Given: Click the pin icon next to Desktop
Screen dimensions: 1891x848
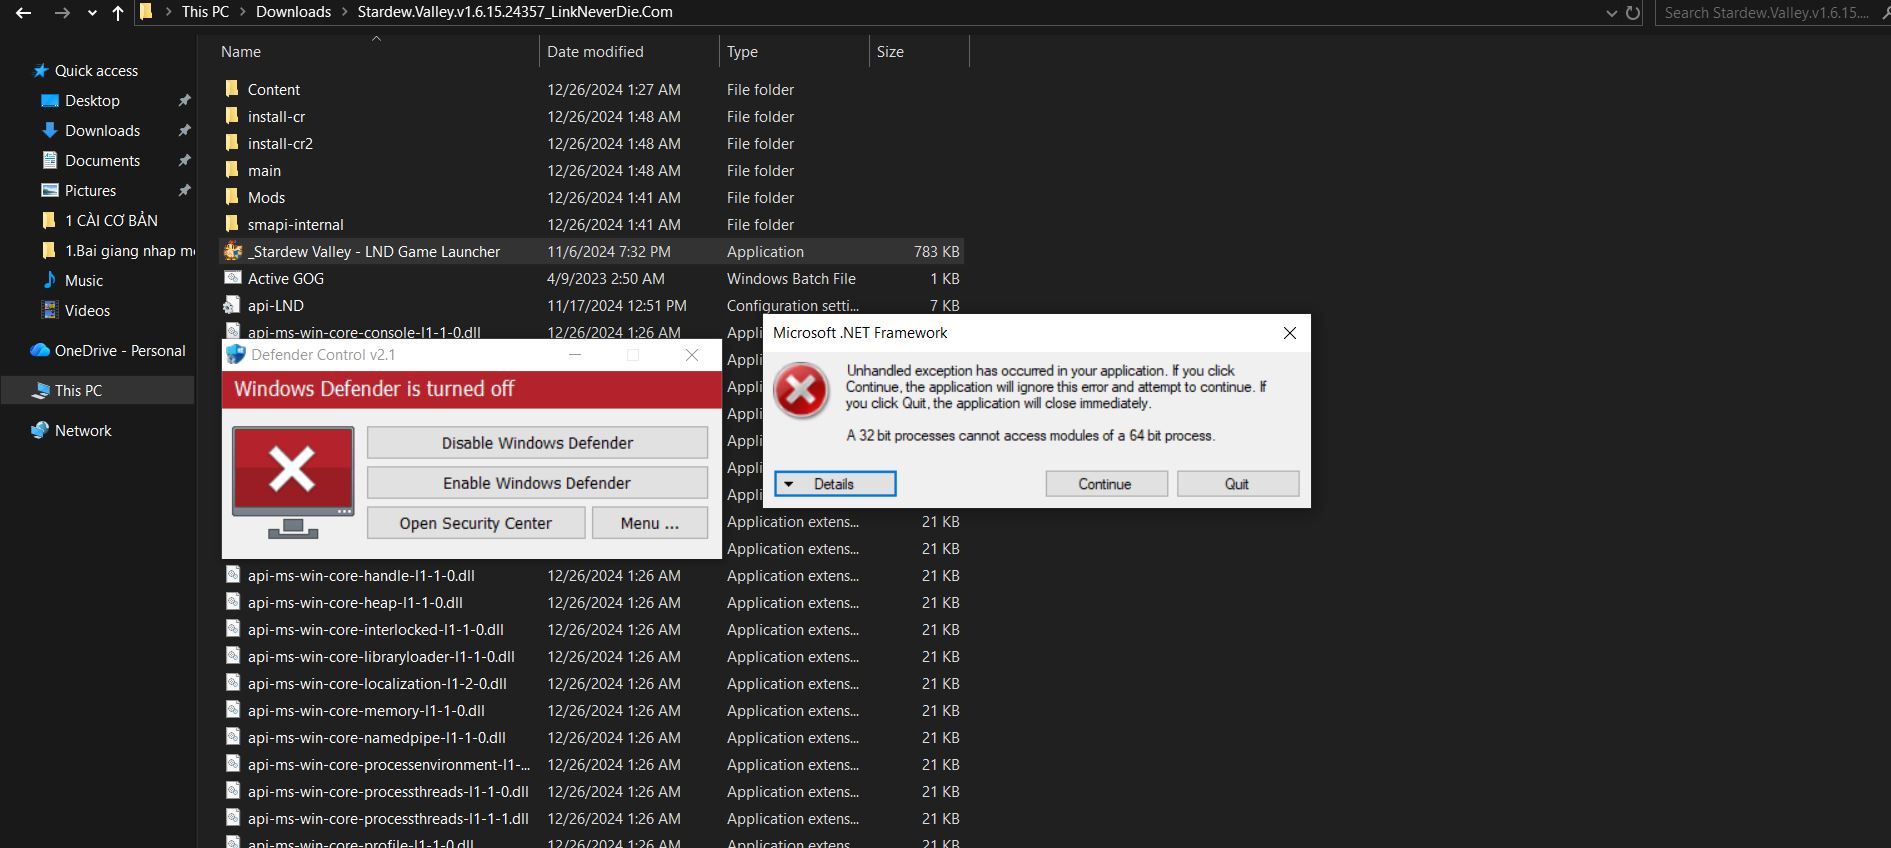Looking at the screenshot, I should coord(184,101).
